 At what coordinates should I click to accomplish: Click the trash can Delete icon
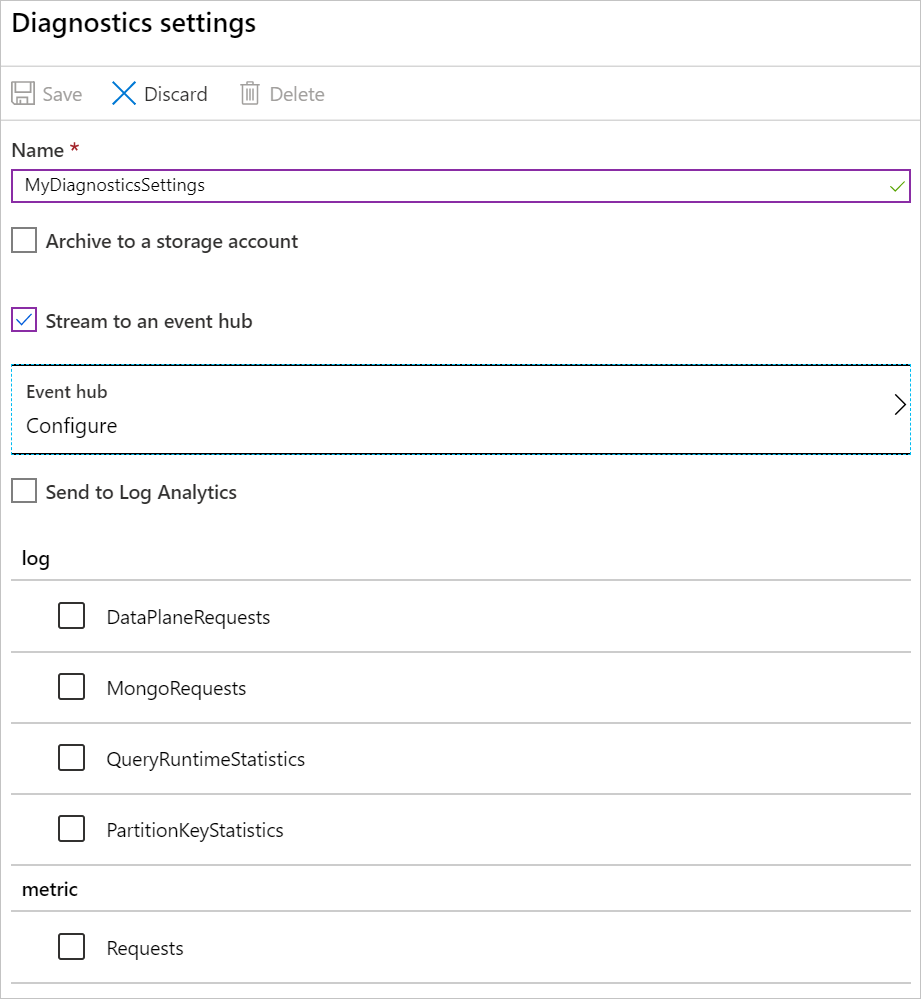pos(249,93)
